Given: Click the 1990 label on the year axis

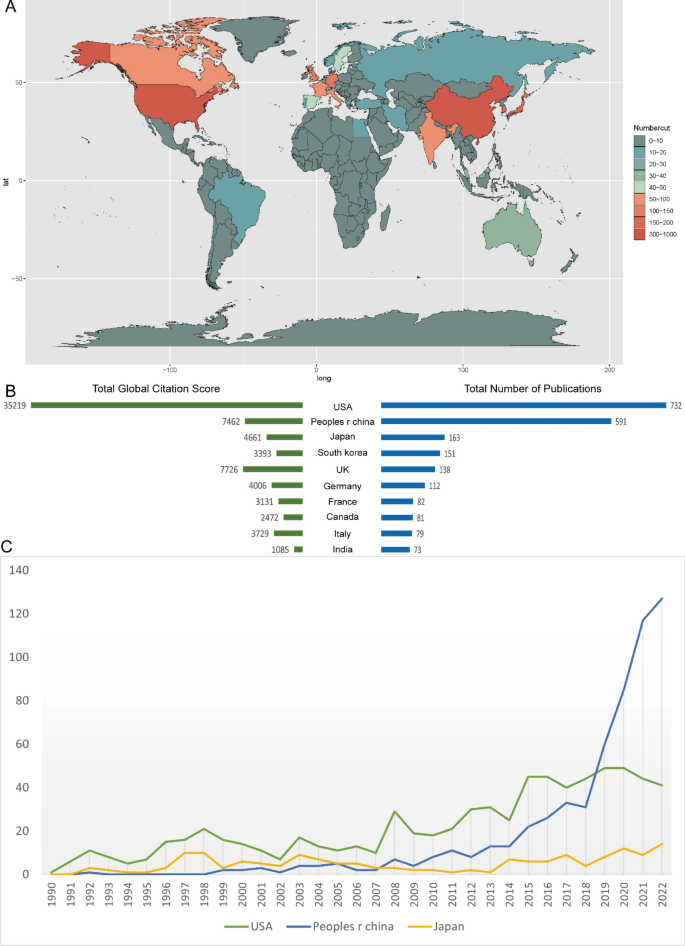Looking at the screenshot, I should pyautogui.click(x=51, y=892).
